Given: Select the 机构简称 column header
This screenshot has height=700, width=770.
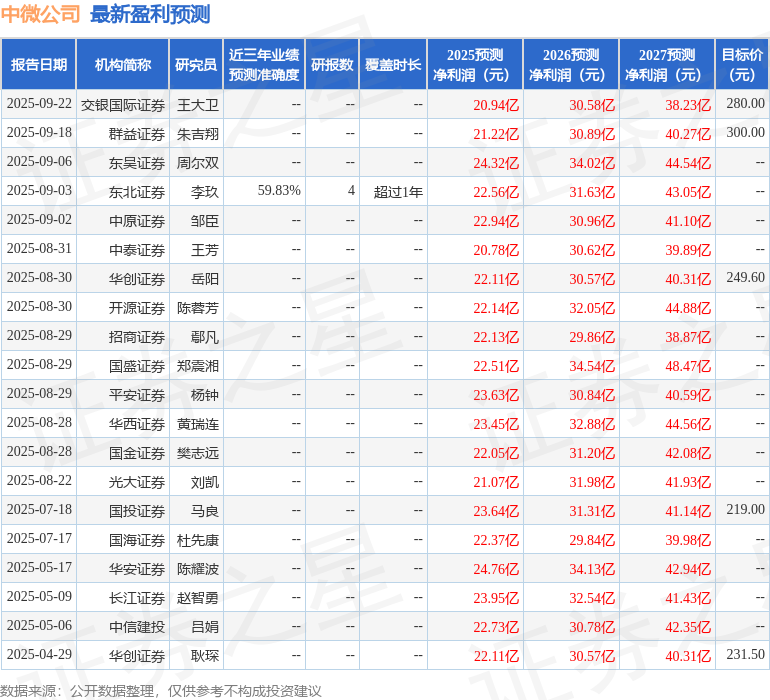Looking at the screenshot, I should (123, 64).
